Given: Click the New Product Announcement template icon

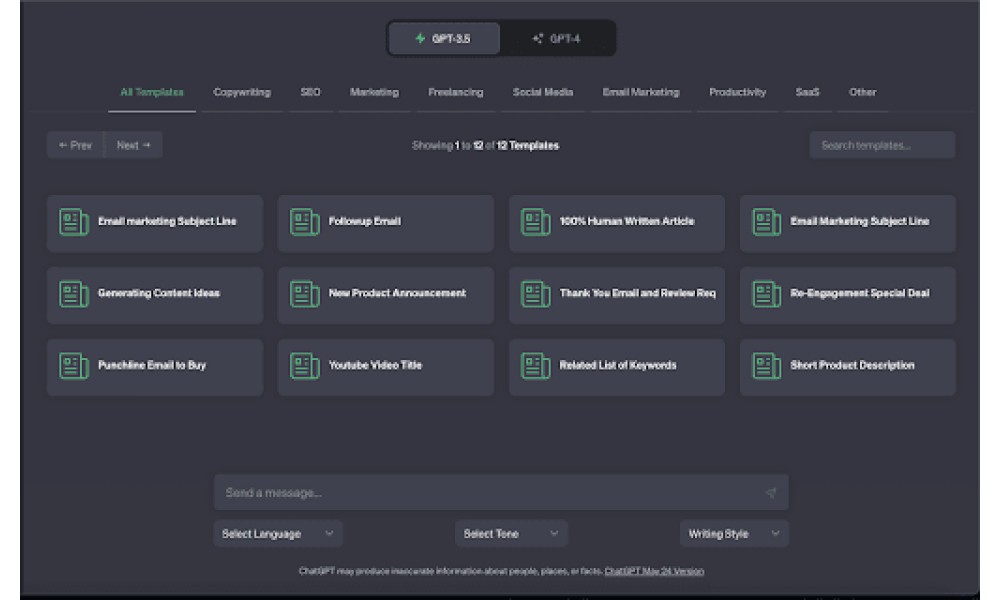Looking at the screenshot, I should coord(304,294).
